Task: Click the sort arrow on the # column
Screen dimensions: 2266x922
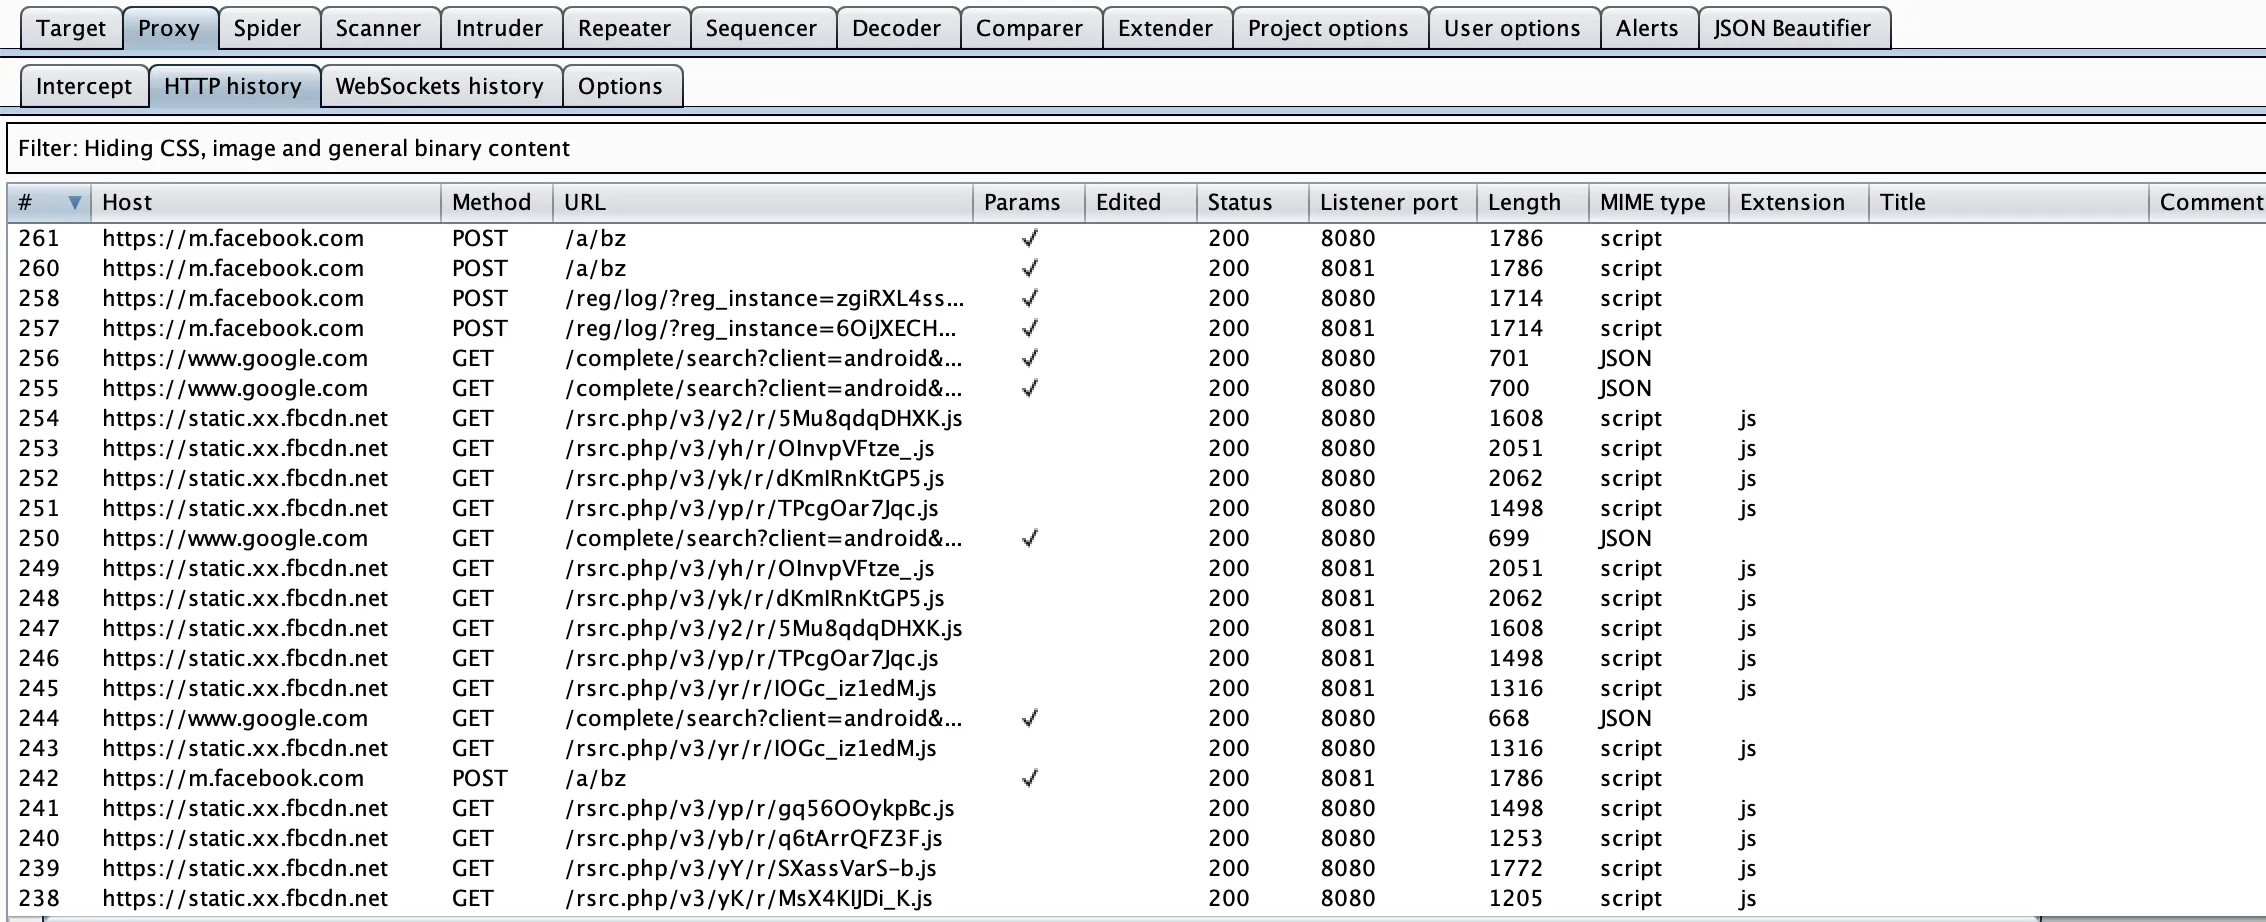Action: point(77,201)
